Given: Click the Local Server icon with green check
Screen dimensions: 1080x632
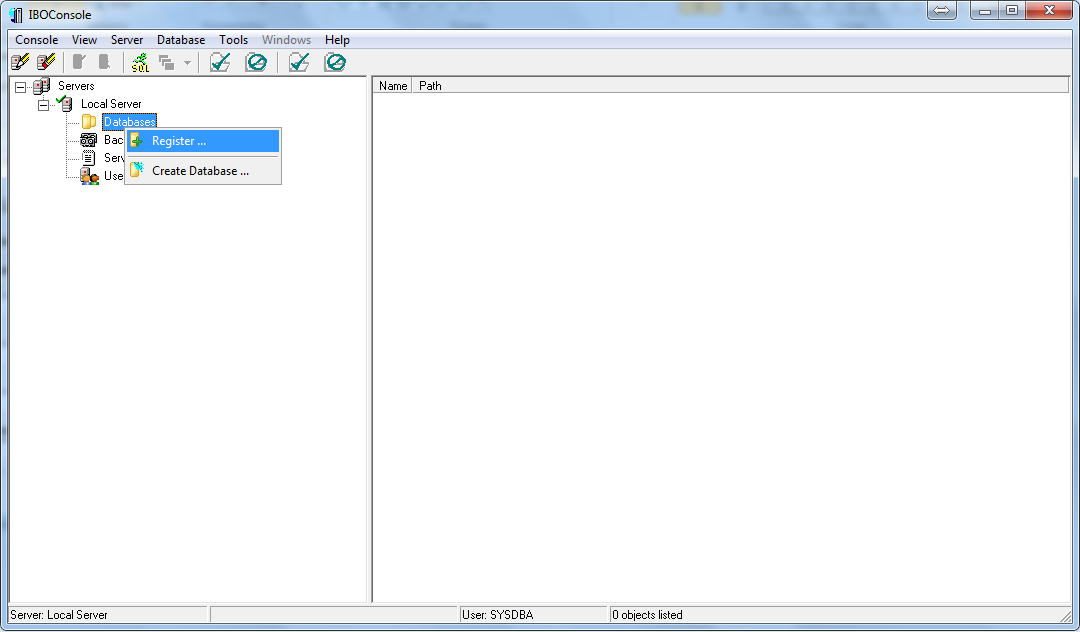Looking at the screenshot, I should 65,104.
